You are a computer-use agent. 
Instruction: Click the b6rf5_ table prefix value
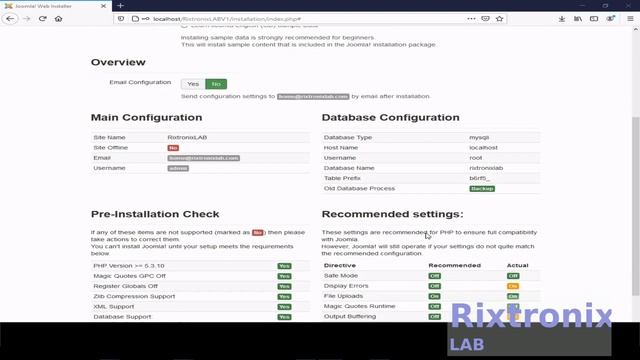479,178
